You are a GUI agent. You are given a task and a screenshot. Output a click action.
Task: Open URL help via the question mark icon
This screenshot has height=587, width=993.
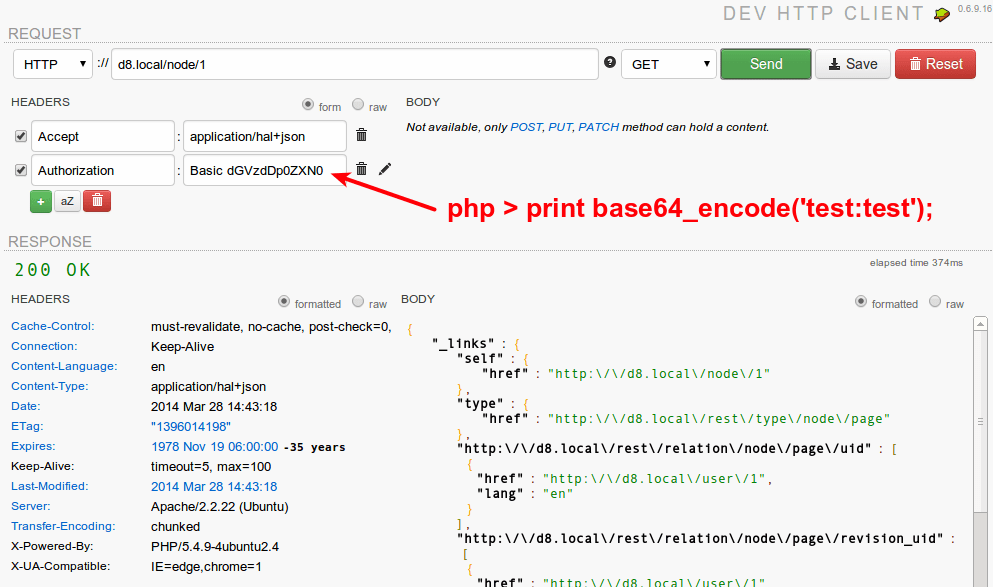(609, 63)
